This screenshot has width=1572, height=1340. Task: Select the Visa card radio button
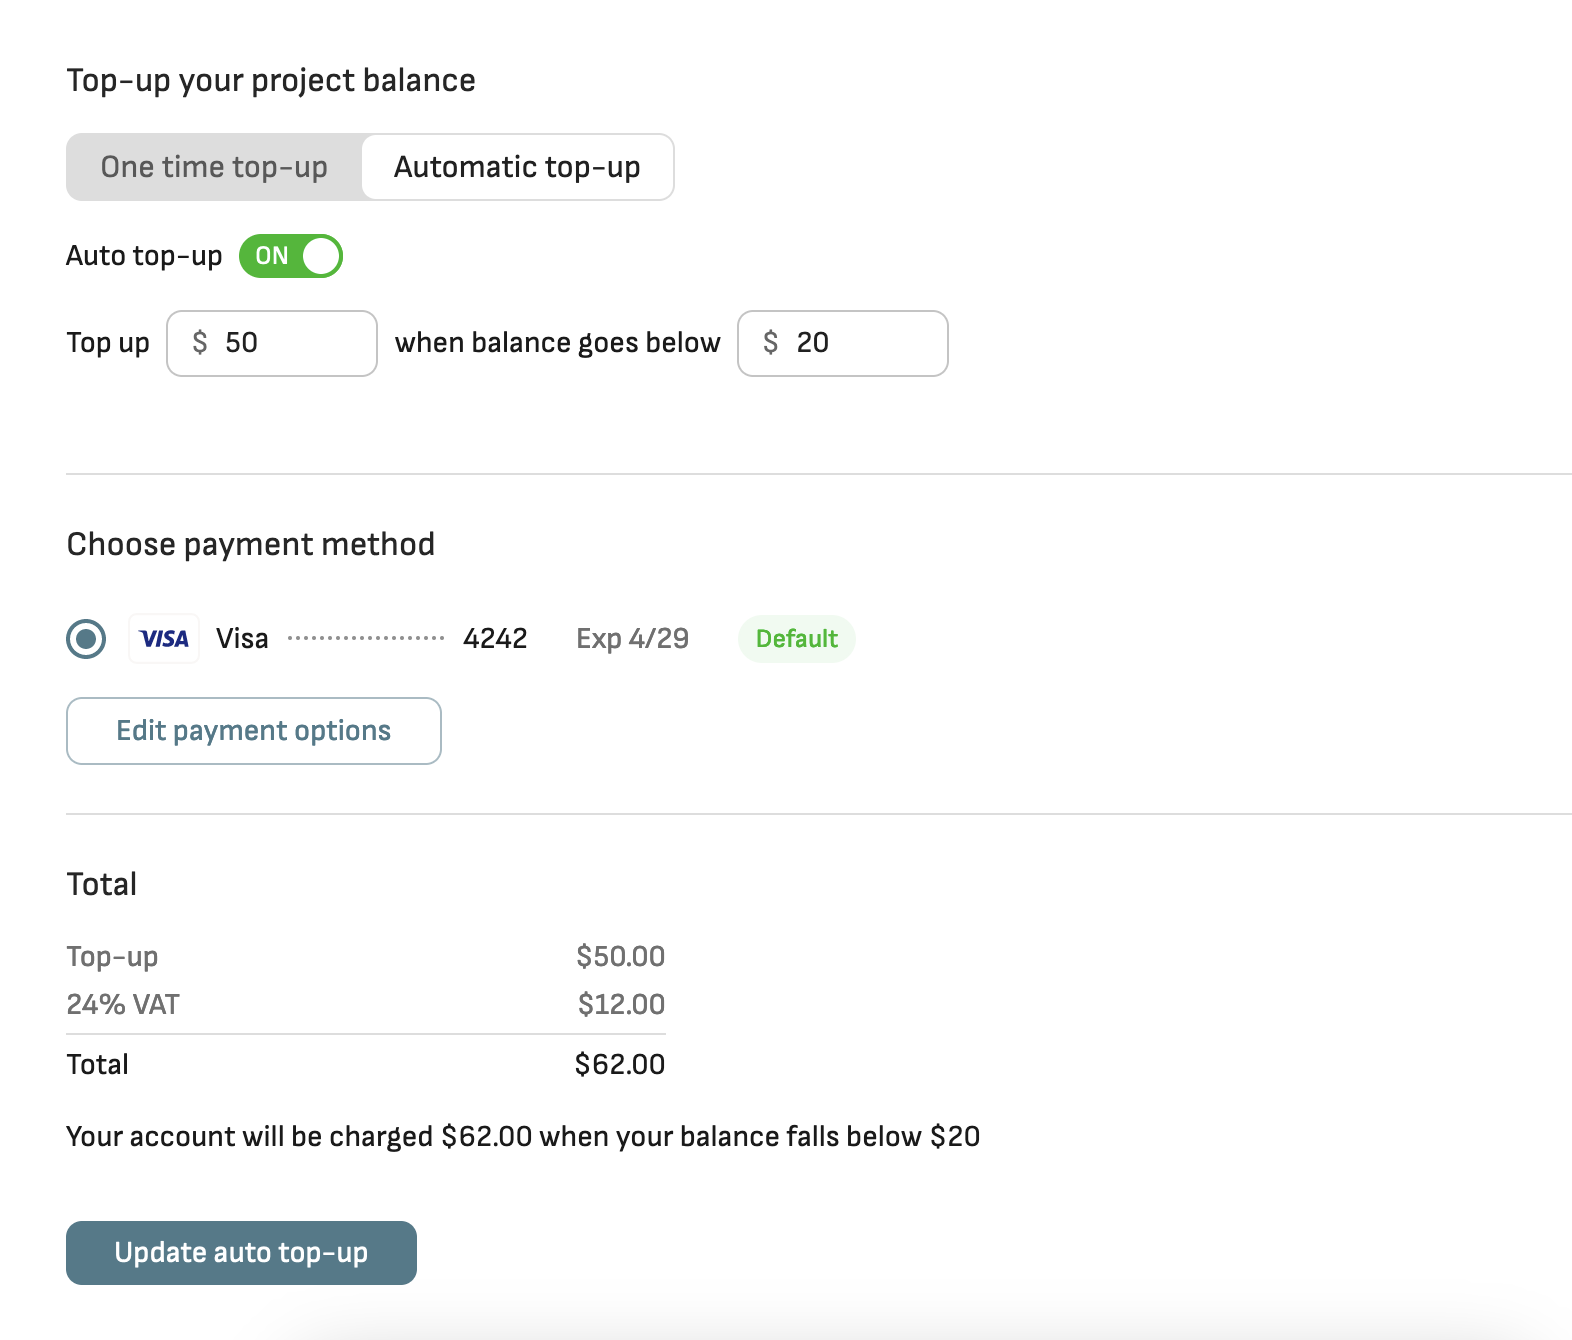86,638
